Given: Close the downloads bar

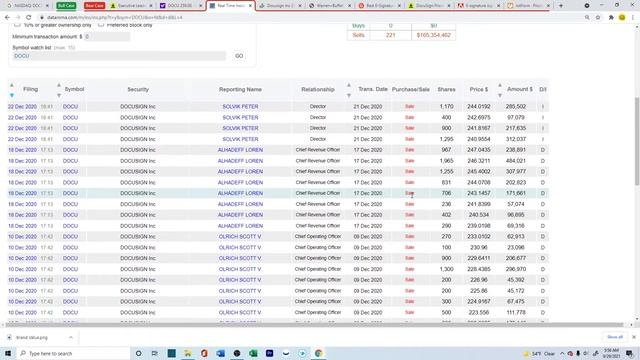Looking at the screenshot, I should click(634, 337).
